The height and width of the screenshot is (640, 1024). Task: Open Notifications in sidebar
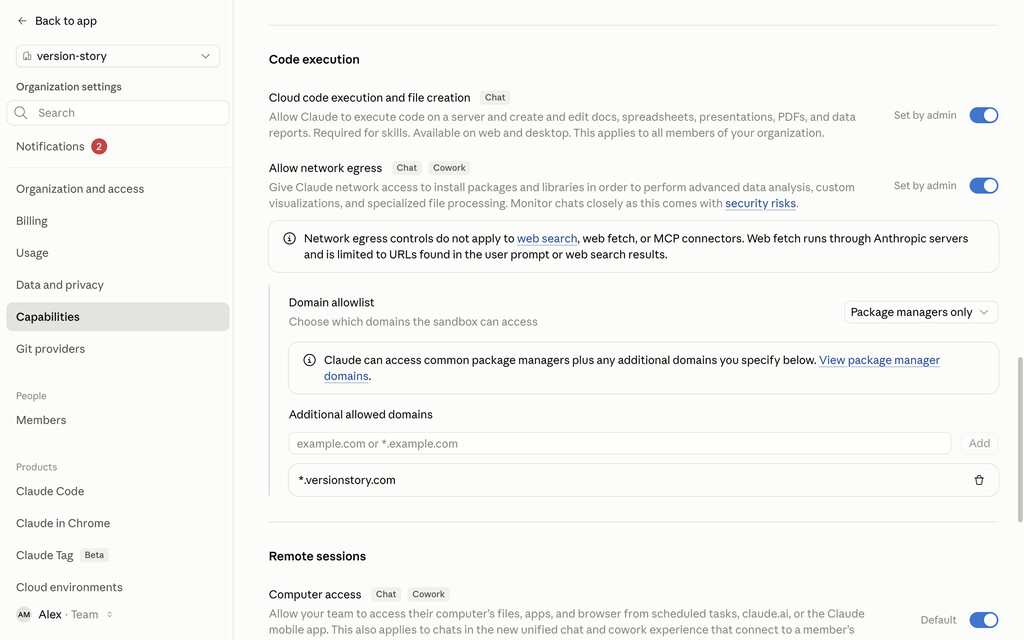[118, 146]
